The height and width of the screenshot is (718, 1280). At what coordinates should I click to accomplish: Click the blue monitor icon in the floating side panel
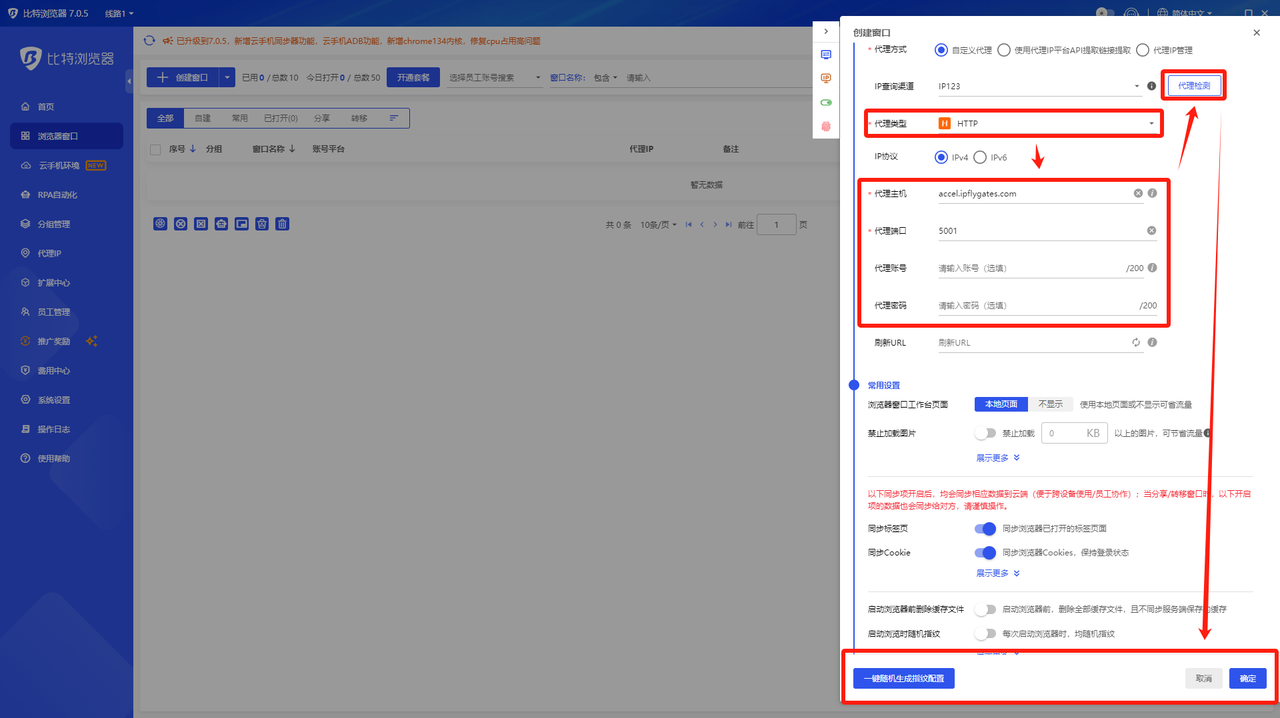(826, 54)
